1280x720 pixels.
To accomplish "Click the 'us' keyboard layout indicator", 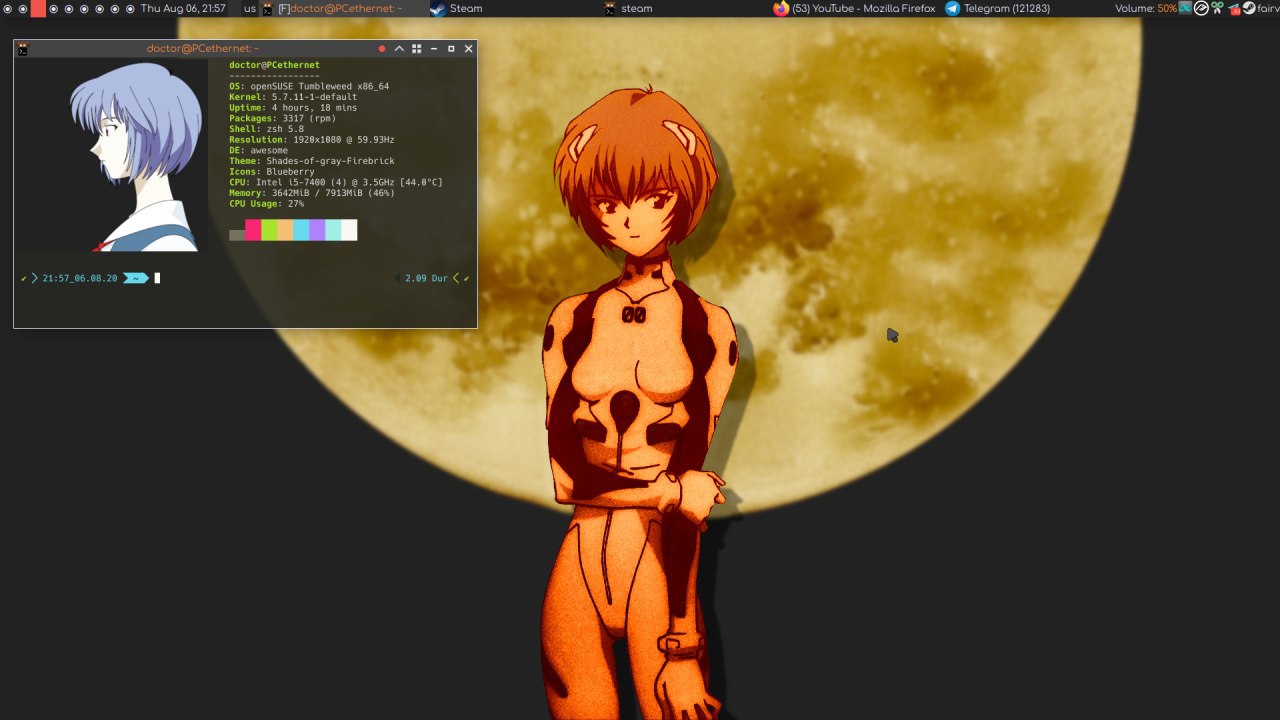I will coord(250,8).
